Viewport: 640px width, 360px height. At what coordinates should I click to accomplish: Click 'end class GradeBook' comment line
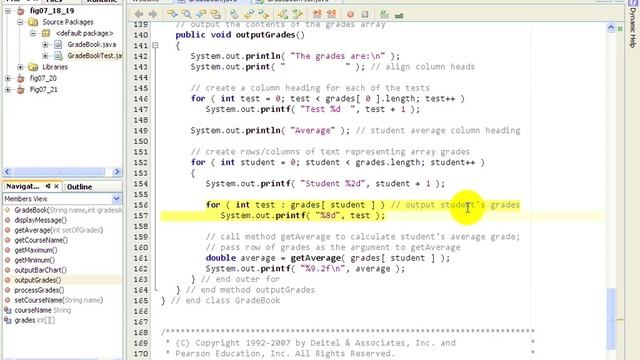tap(220, 300)
